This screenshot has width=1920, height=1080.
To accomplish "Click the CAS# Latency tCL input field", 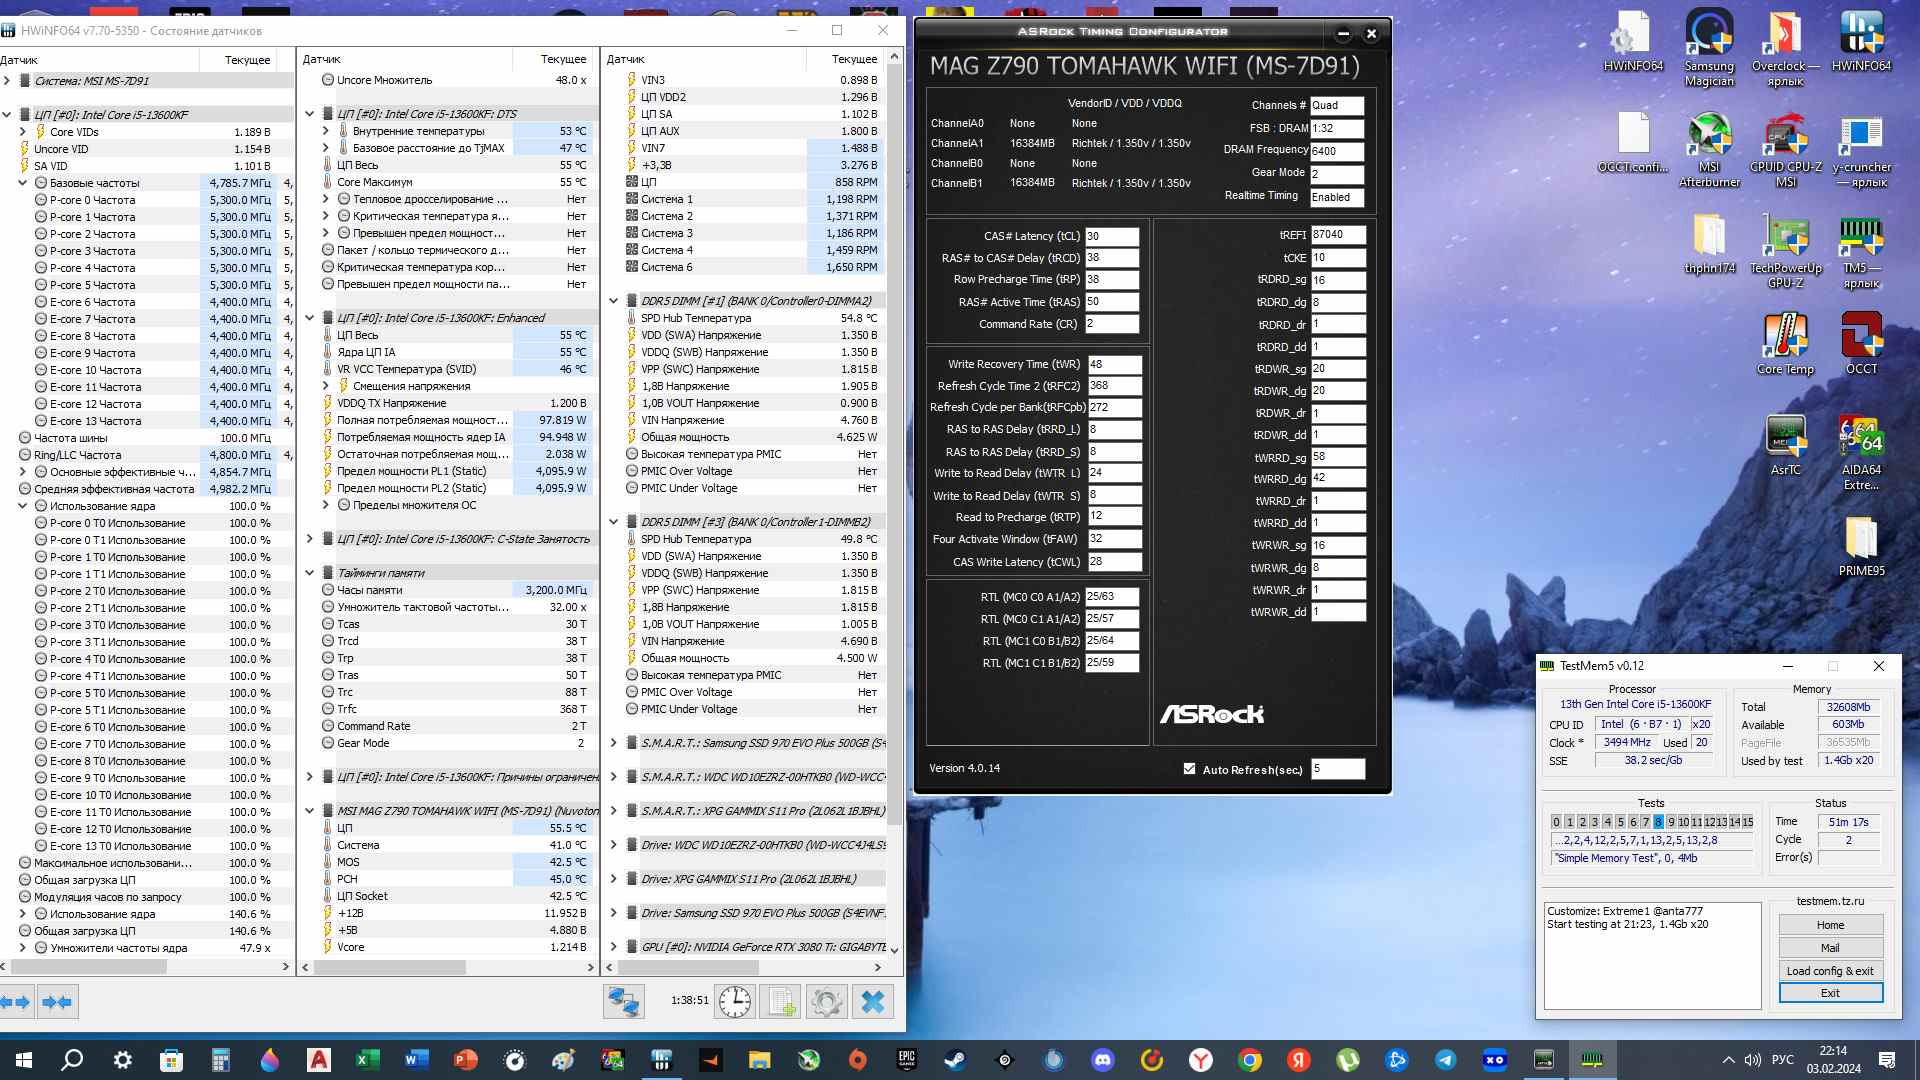I will pyautogui.click(x=1112, y=236).
